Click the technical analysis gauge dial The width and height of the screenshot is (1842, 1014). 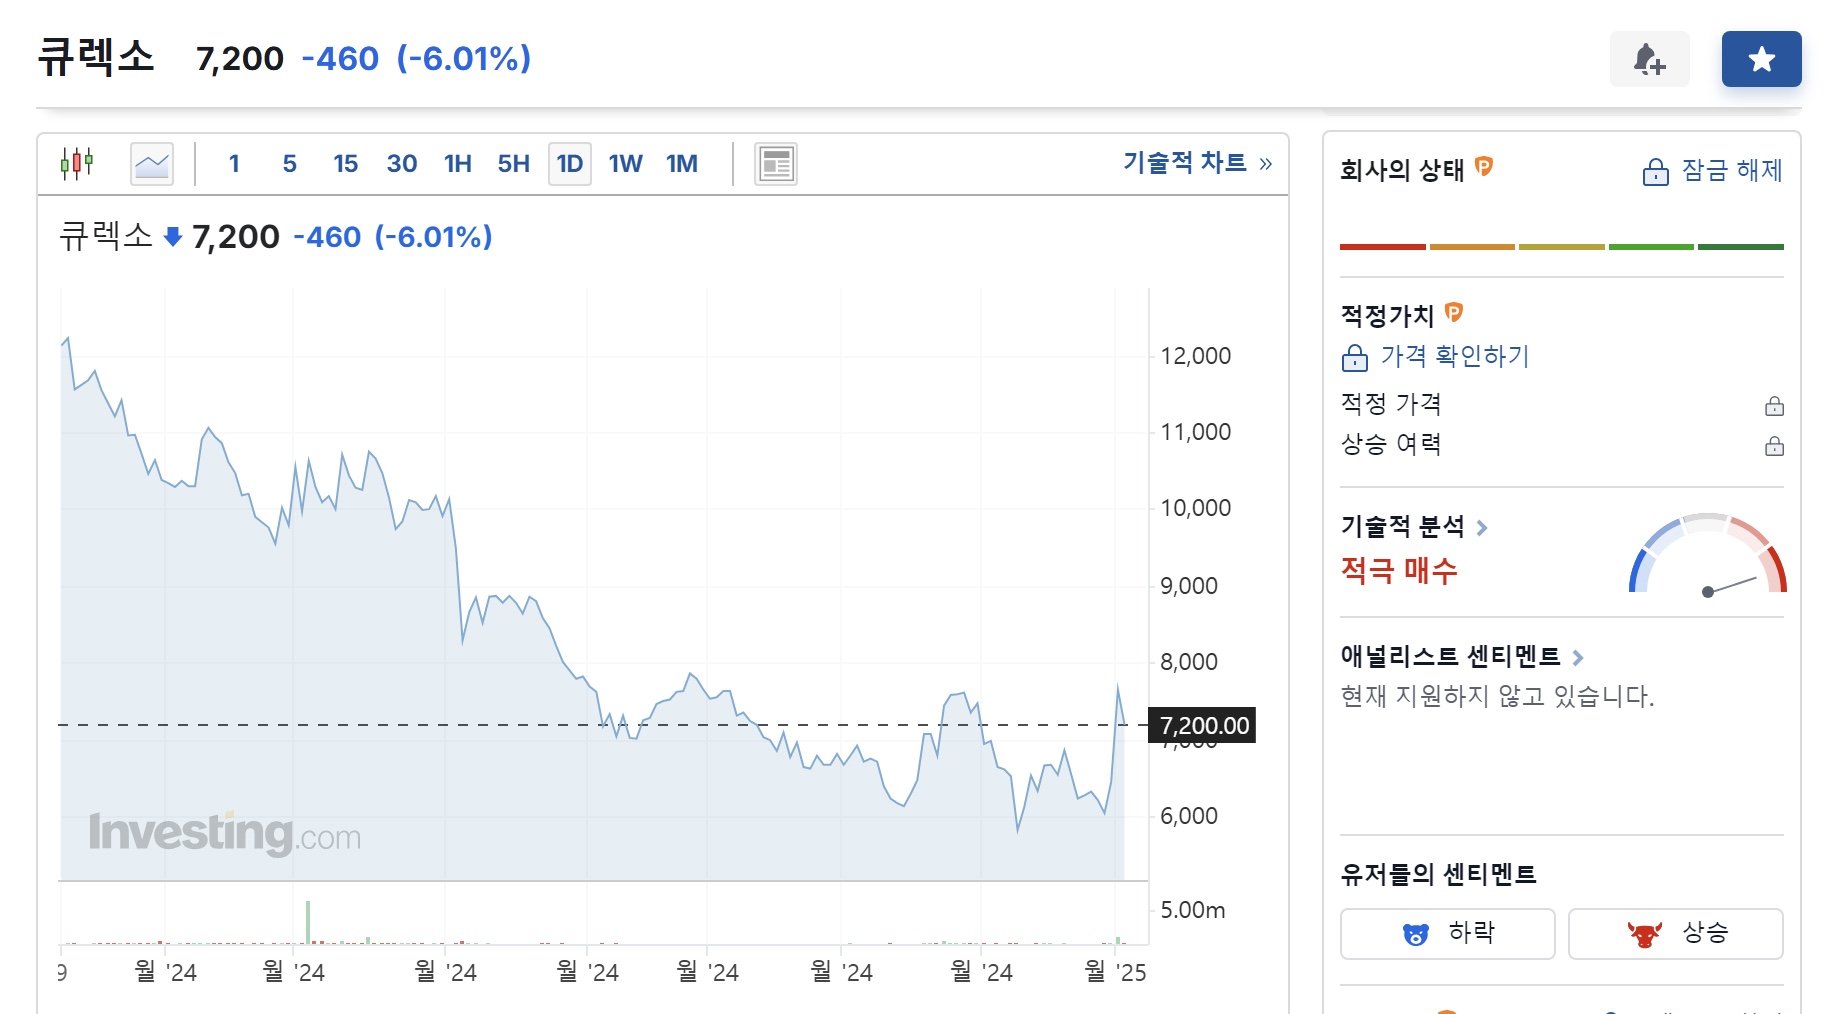[1707, 555]
